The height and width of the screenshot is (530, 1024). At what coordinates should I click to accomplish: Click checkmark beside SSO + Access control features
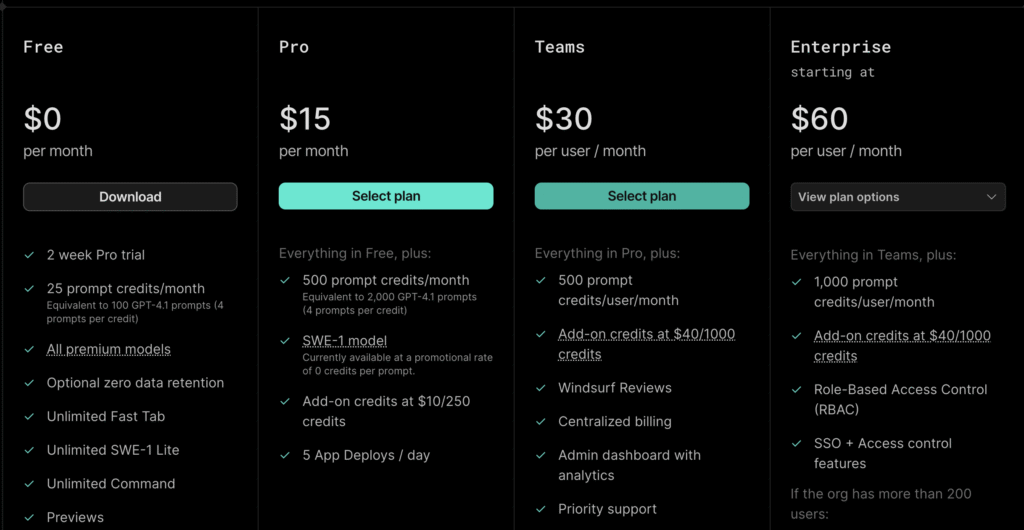(797, 443)
